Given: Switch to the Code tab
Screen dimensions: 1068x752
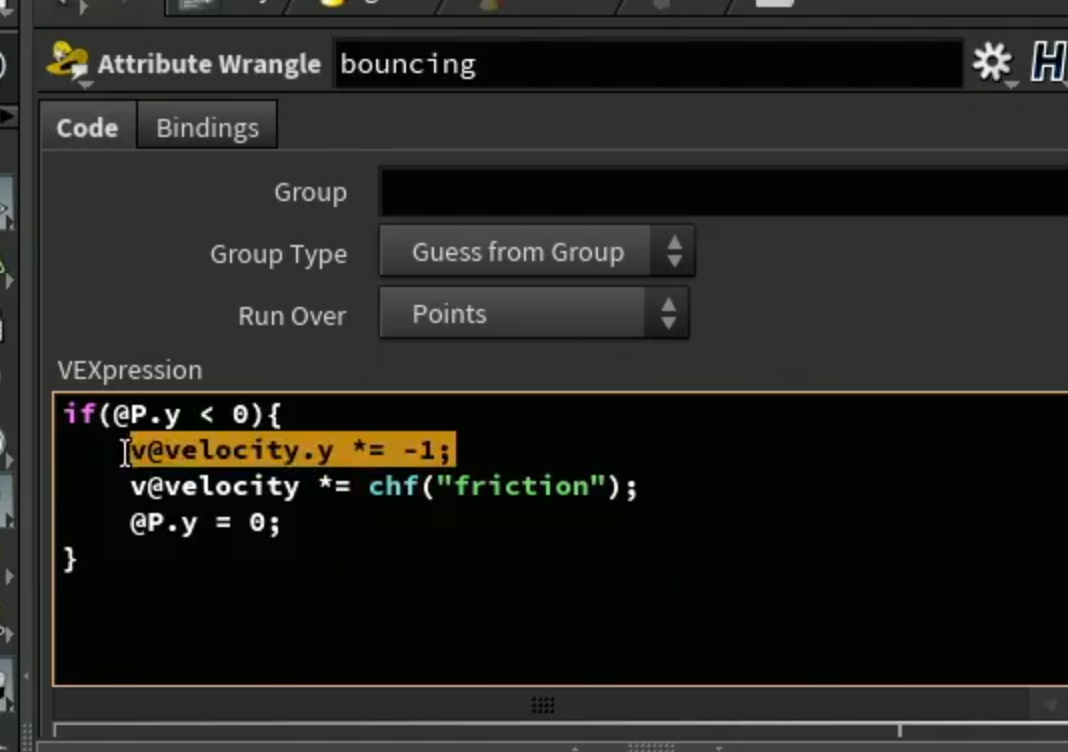Looking at the screenshot, I should tap(87, 127).
